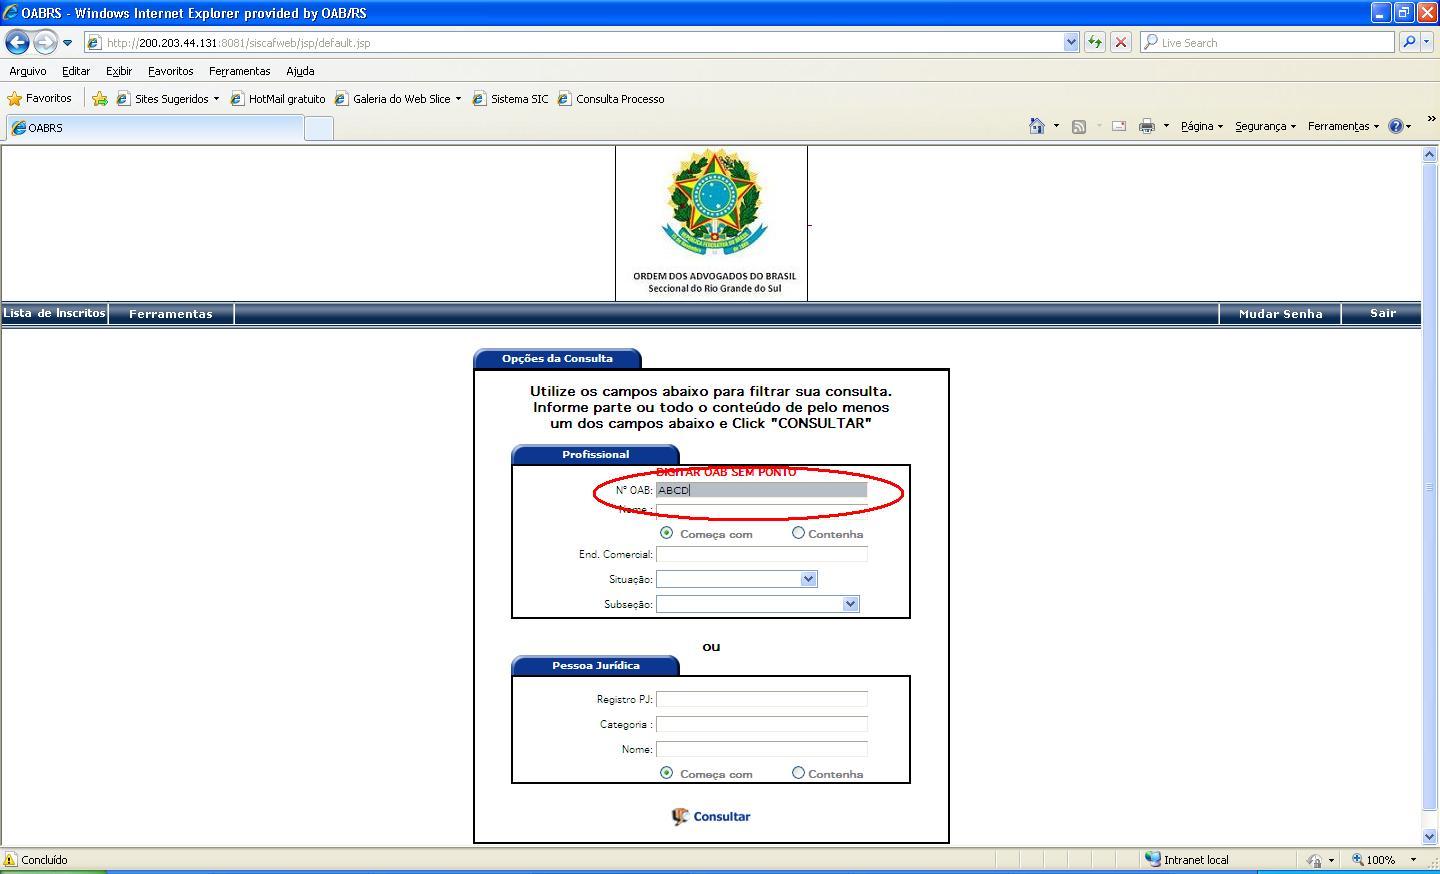Select Profissional Contenha radio button

point(798,533)
